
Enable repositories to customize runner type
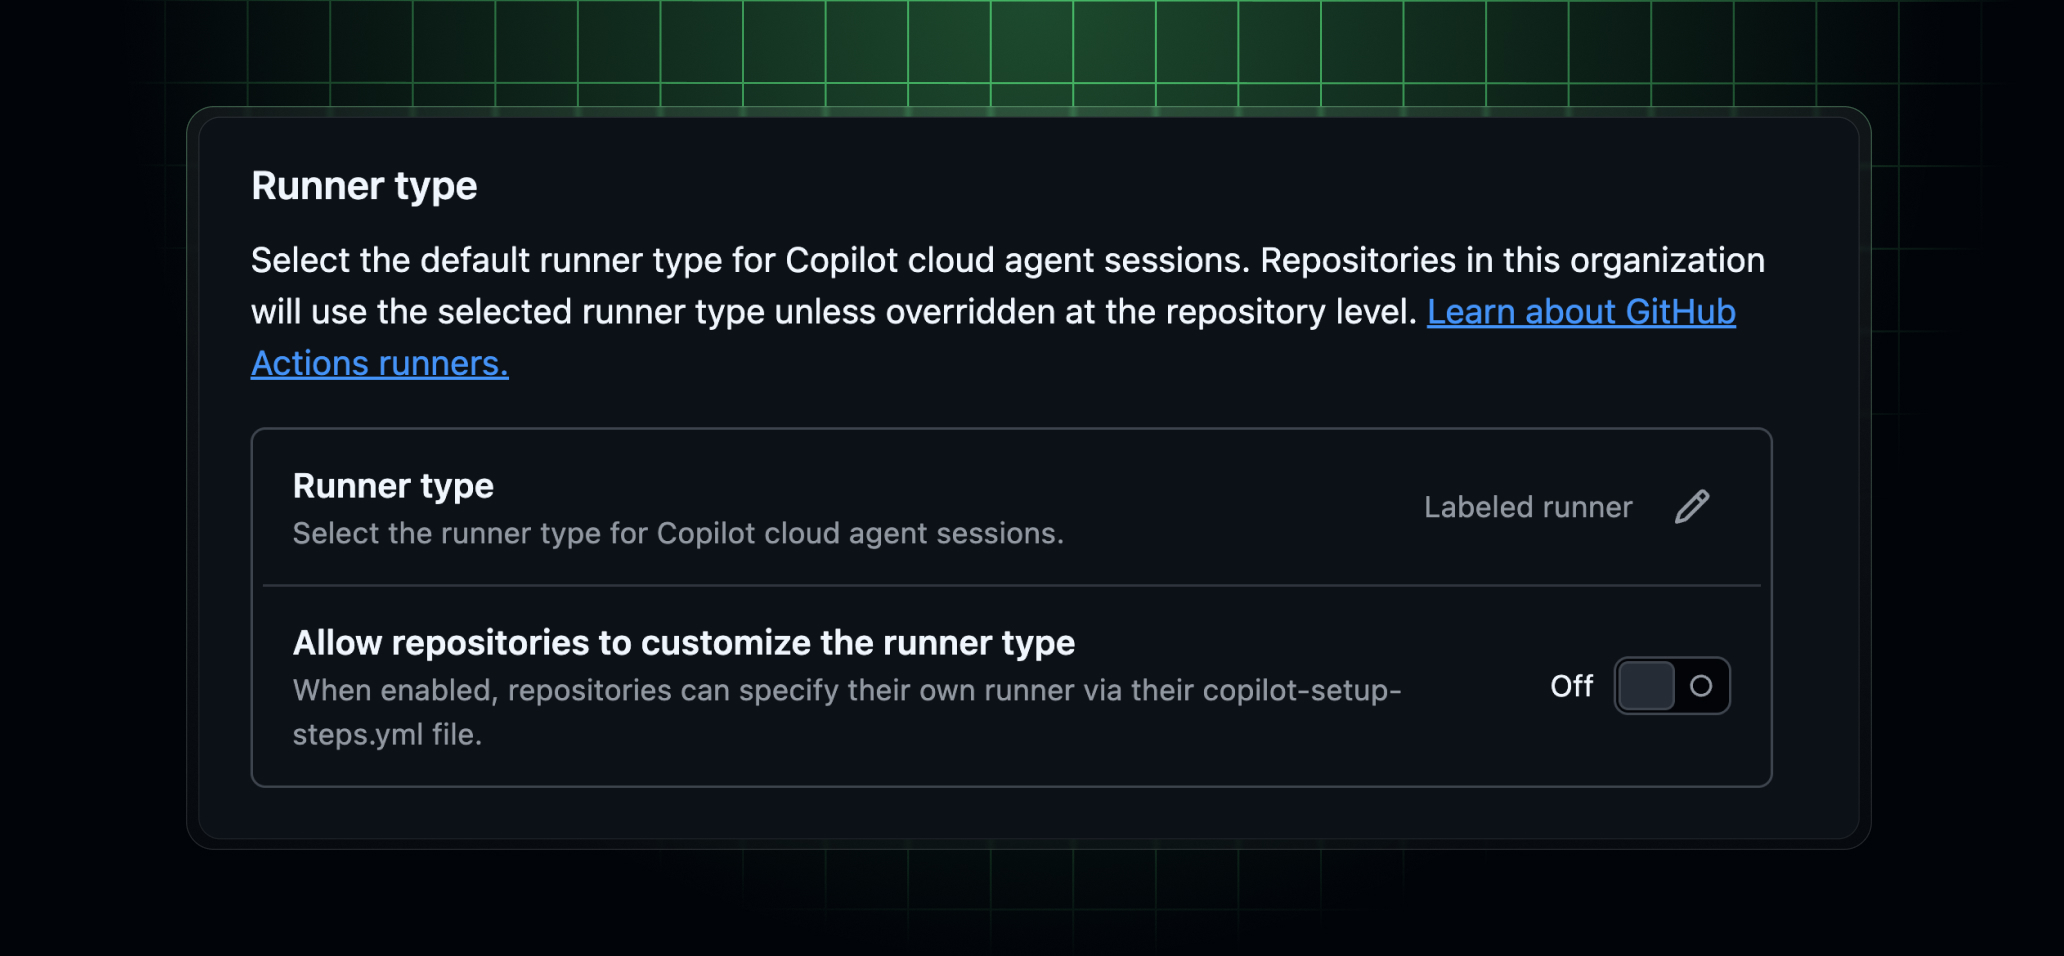point(1672,686)
